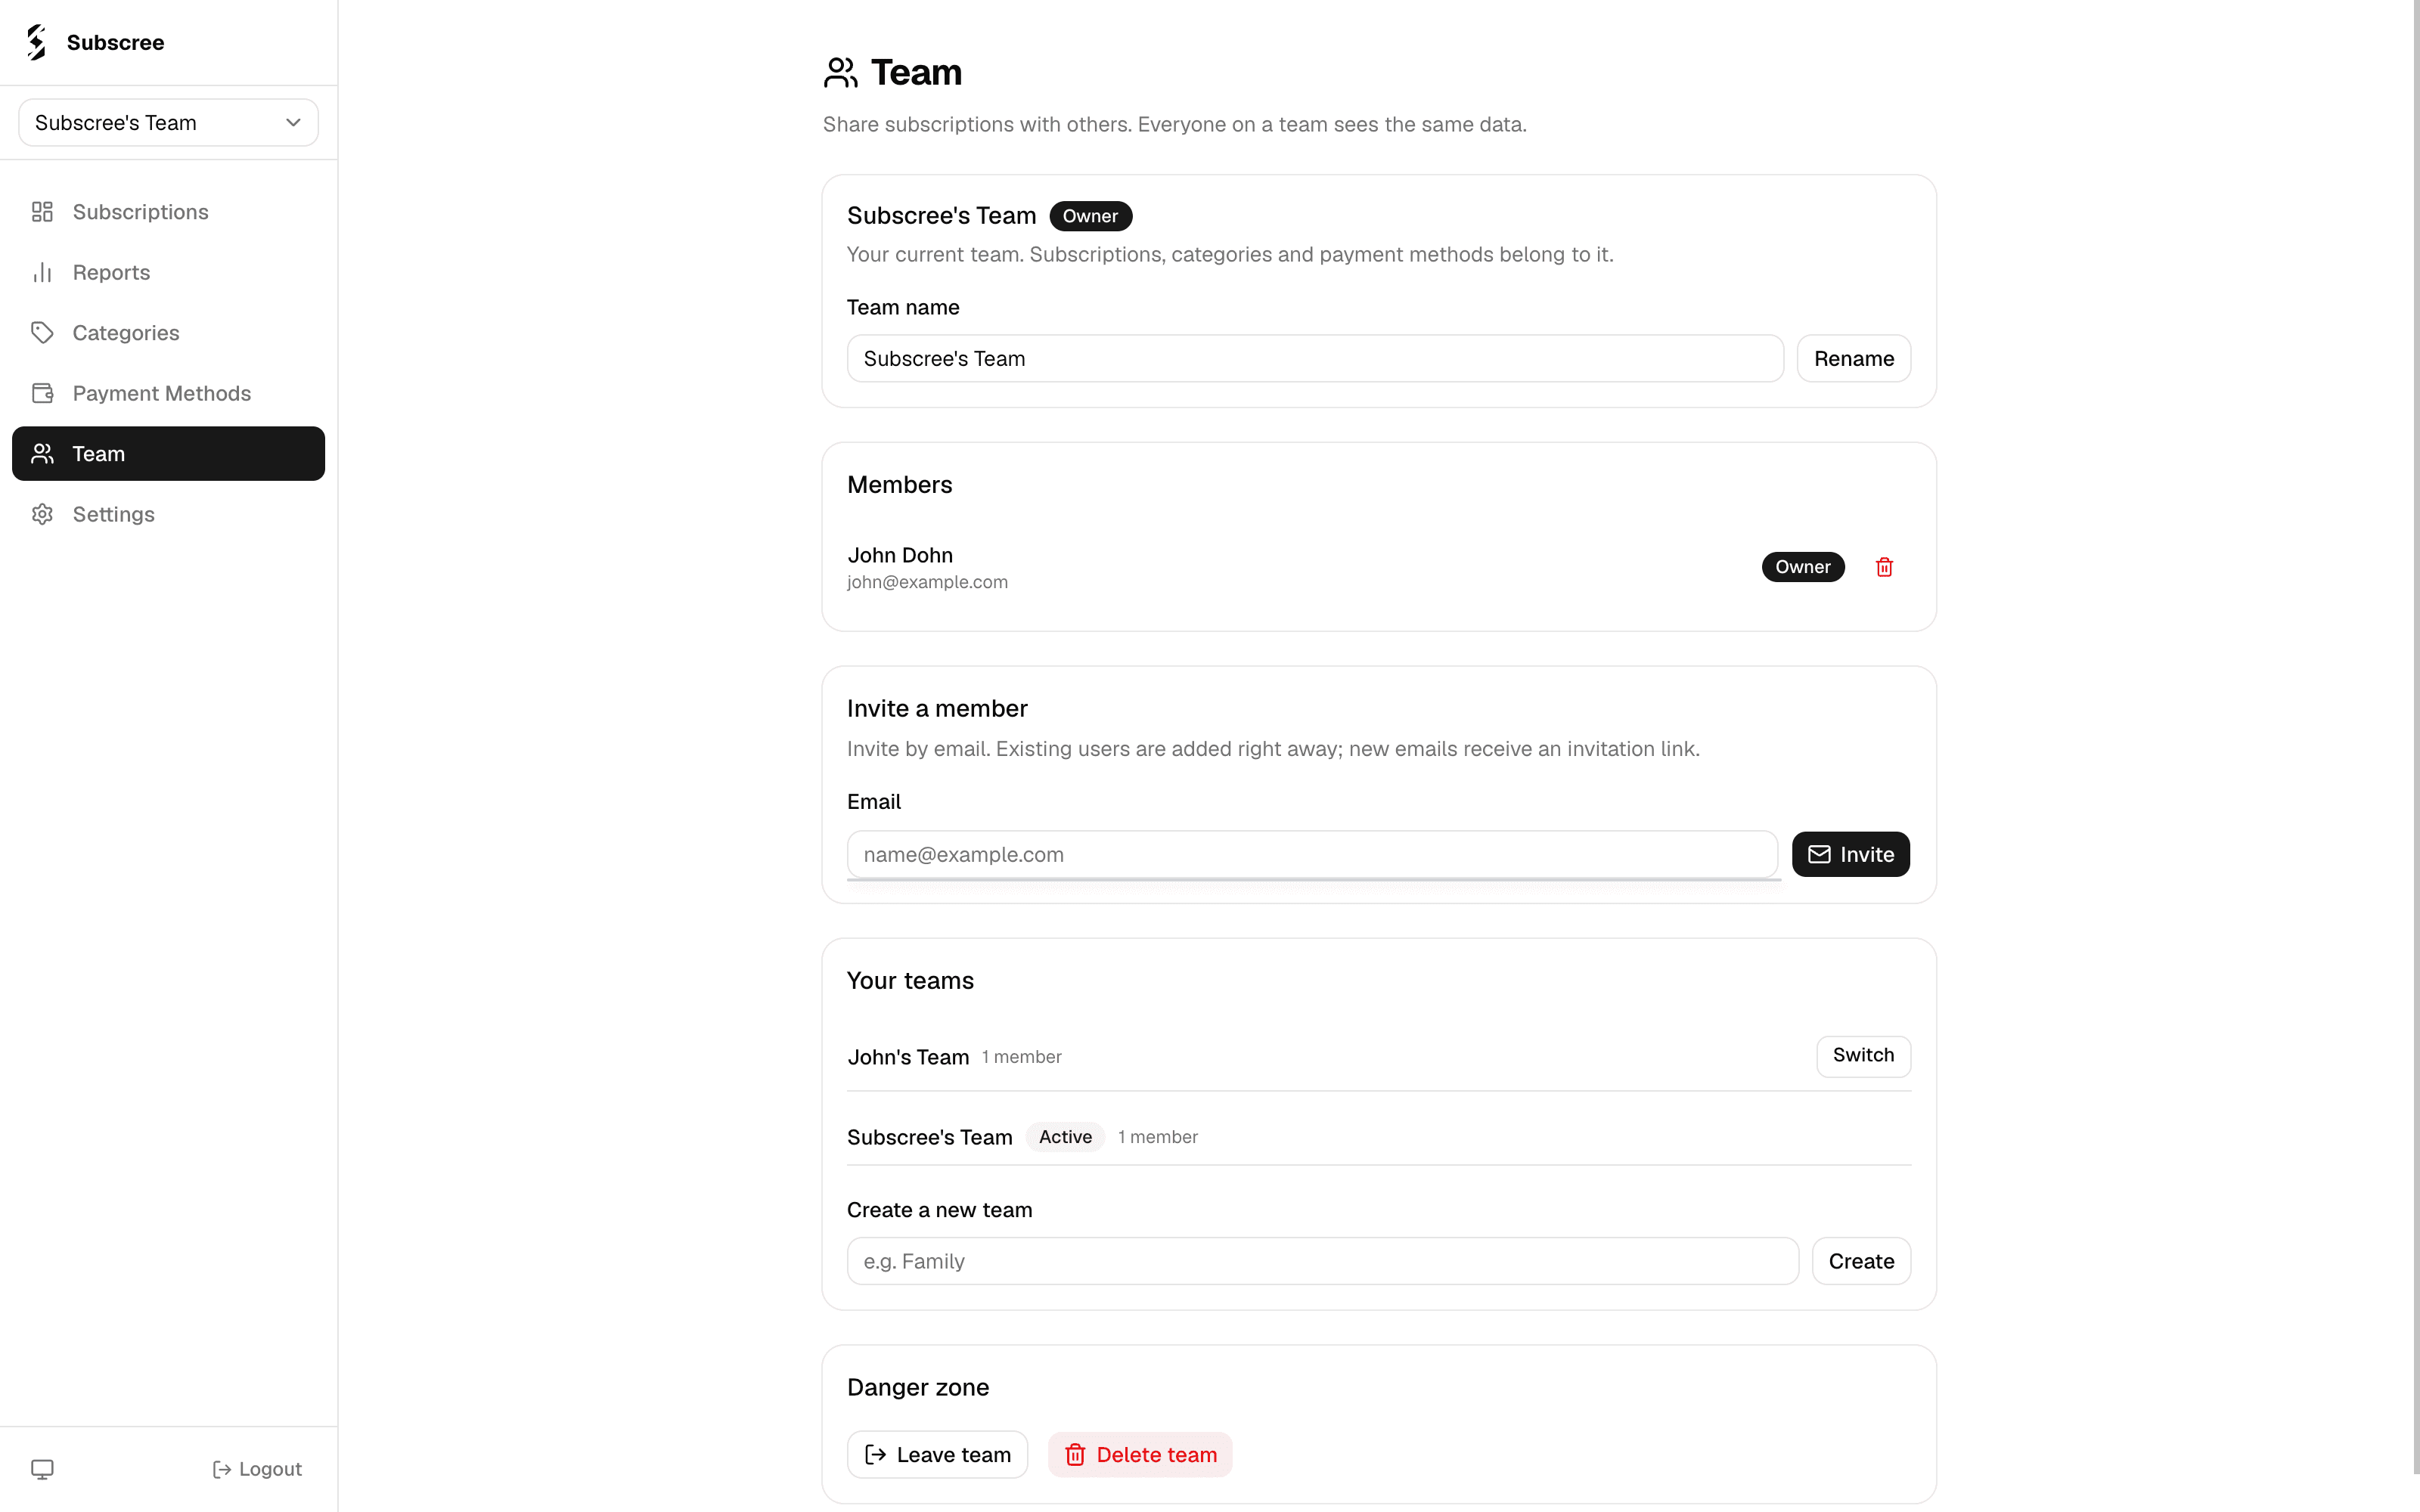Click the Categories tag icon
This screenshot has height=1512, width=2420.
[42, 333]
